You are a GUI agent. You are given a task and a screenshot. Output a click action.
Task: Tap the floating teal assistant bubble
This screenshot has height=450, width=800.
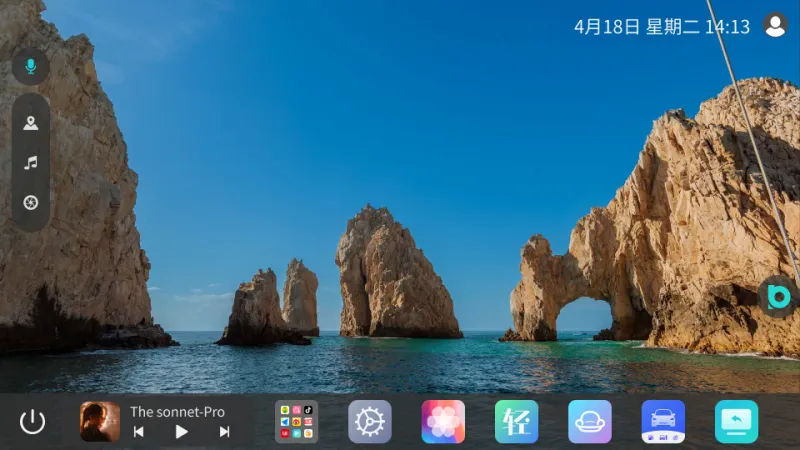[x=779, y=297]
